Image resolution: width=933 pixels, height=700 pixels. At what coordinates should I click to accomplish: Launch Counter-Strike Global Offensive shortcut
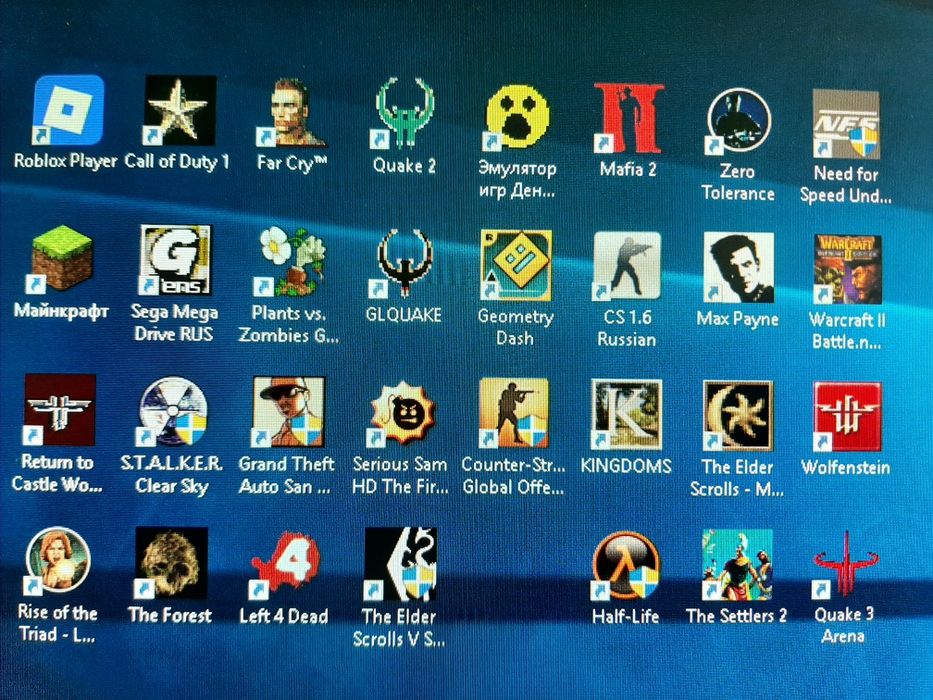[514, 413]
